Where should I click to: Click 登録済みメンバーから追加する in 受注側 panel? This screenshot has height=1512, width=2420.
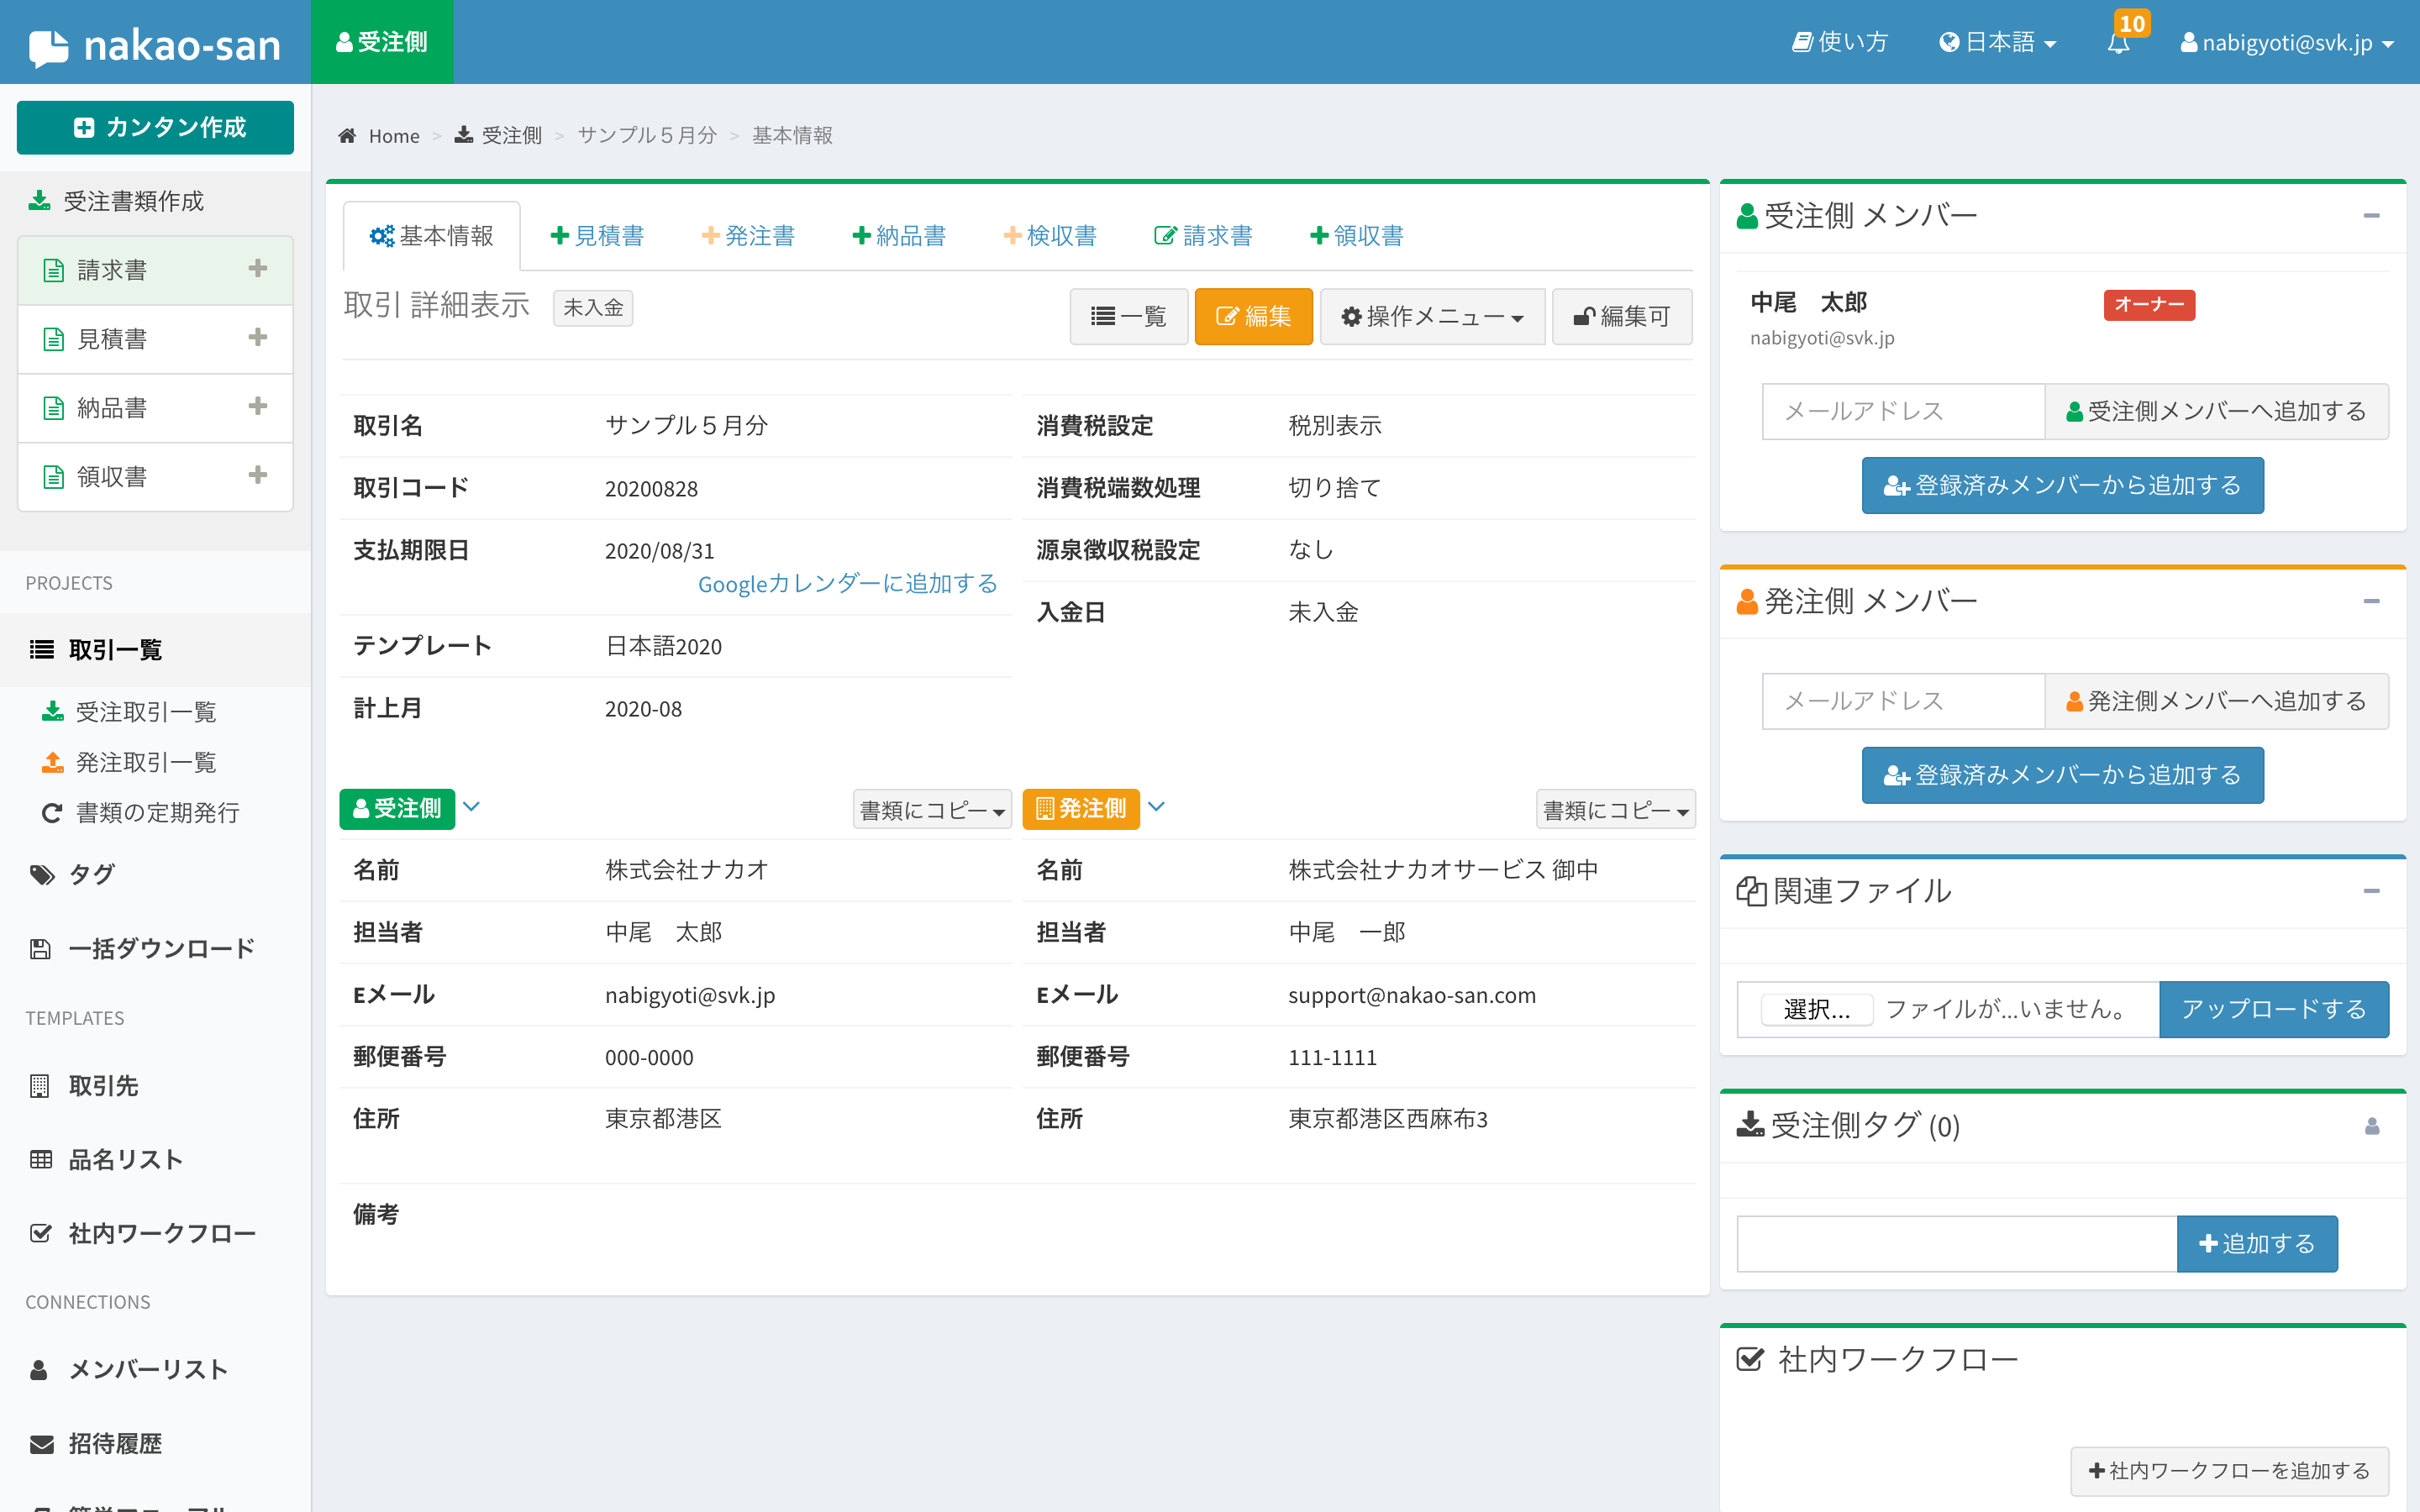tap(2062, 486)
